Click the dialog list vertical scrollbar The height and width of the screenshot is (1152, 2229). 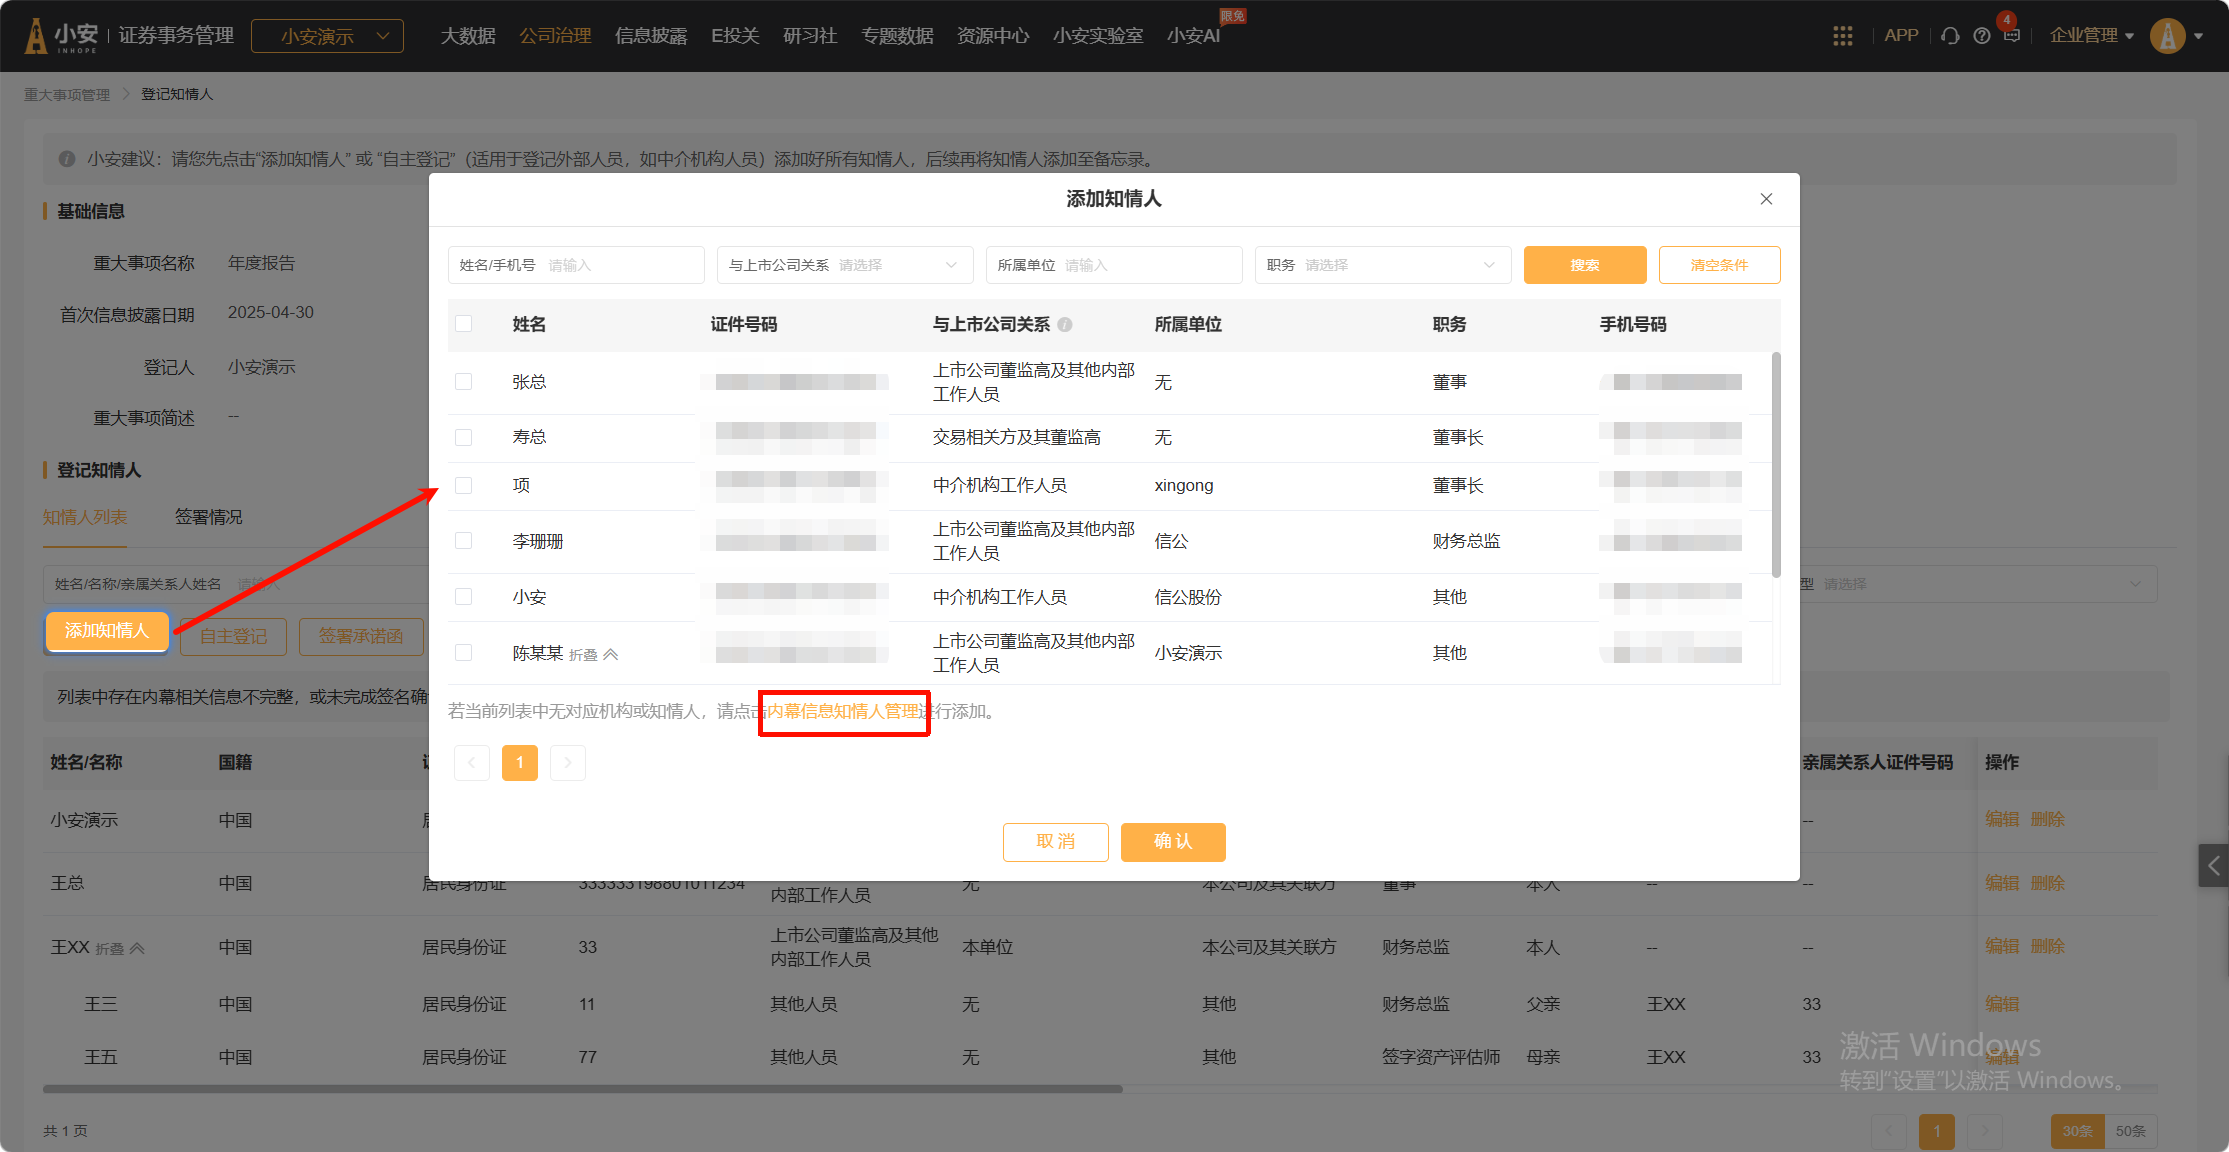(1775, 465)
